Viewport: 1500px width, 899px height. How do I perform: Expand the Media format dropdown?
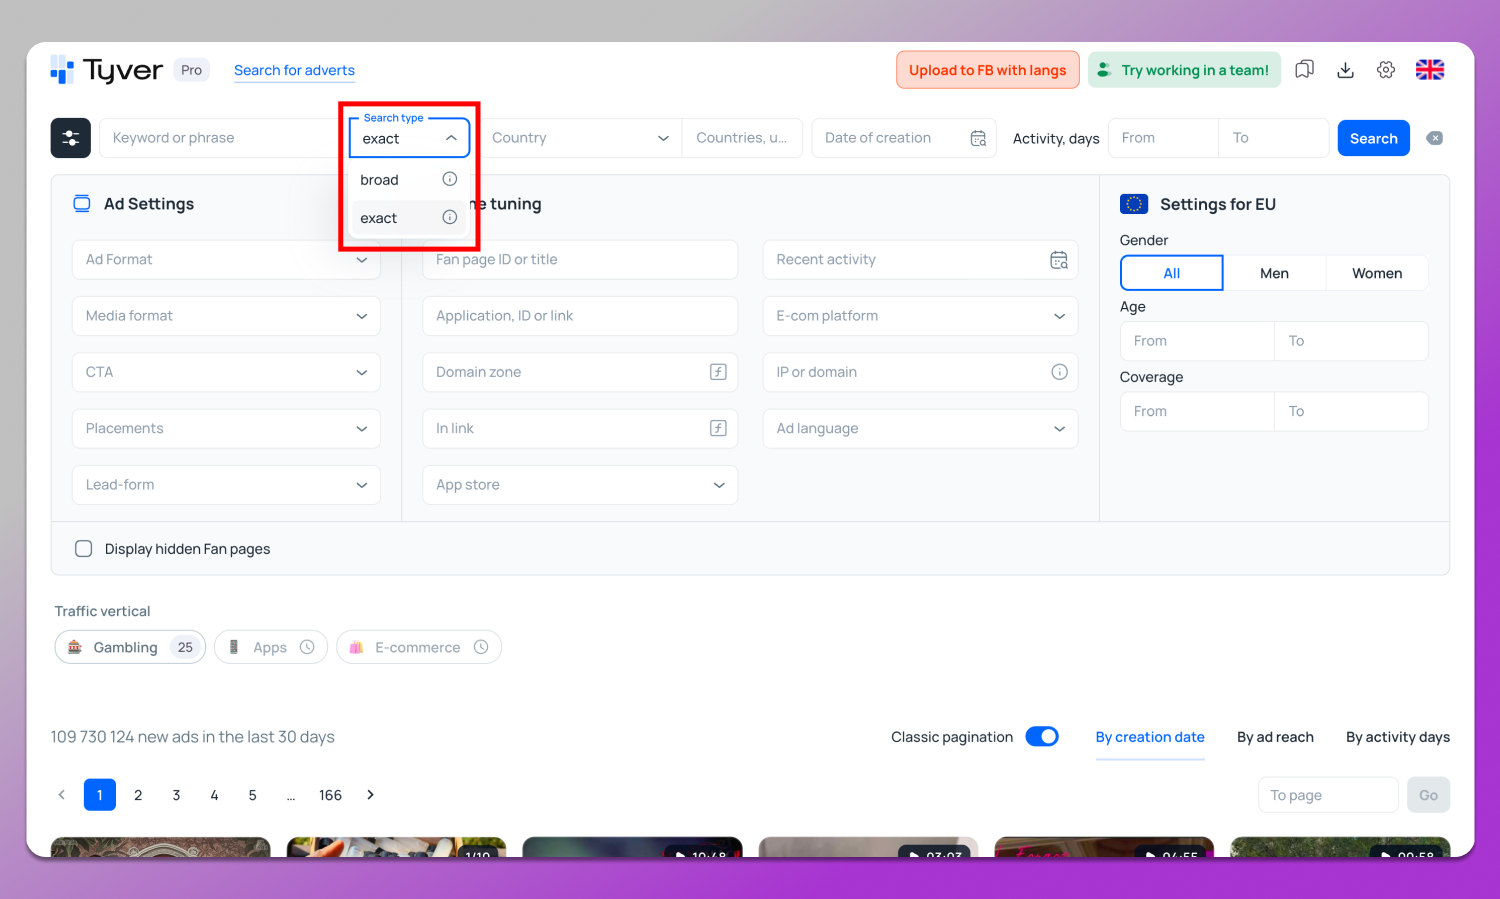(226, 316)
